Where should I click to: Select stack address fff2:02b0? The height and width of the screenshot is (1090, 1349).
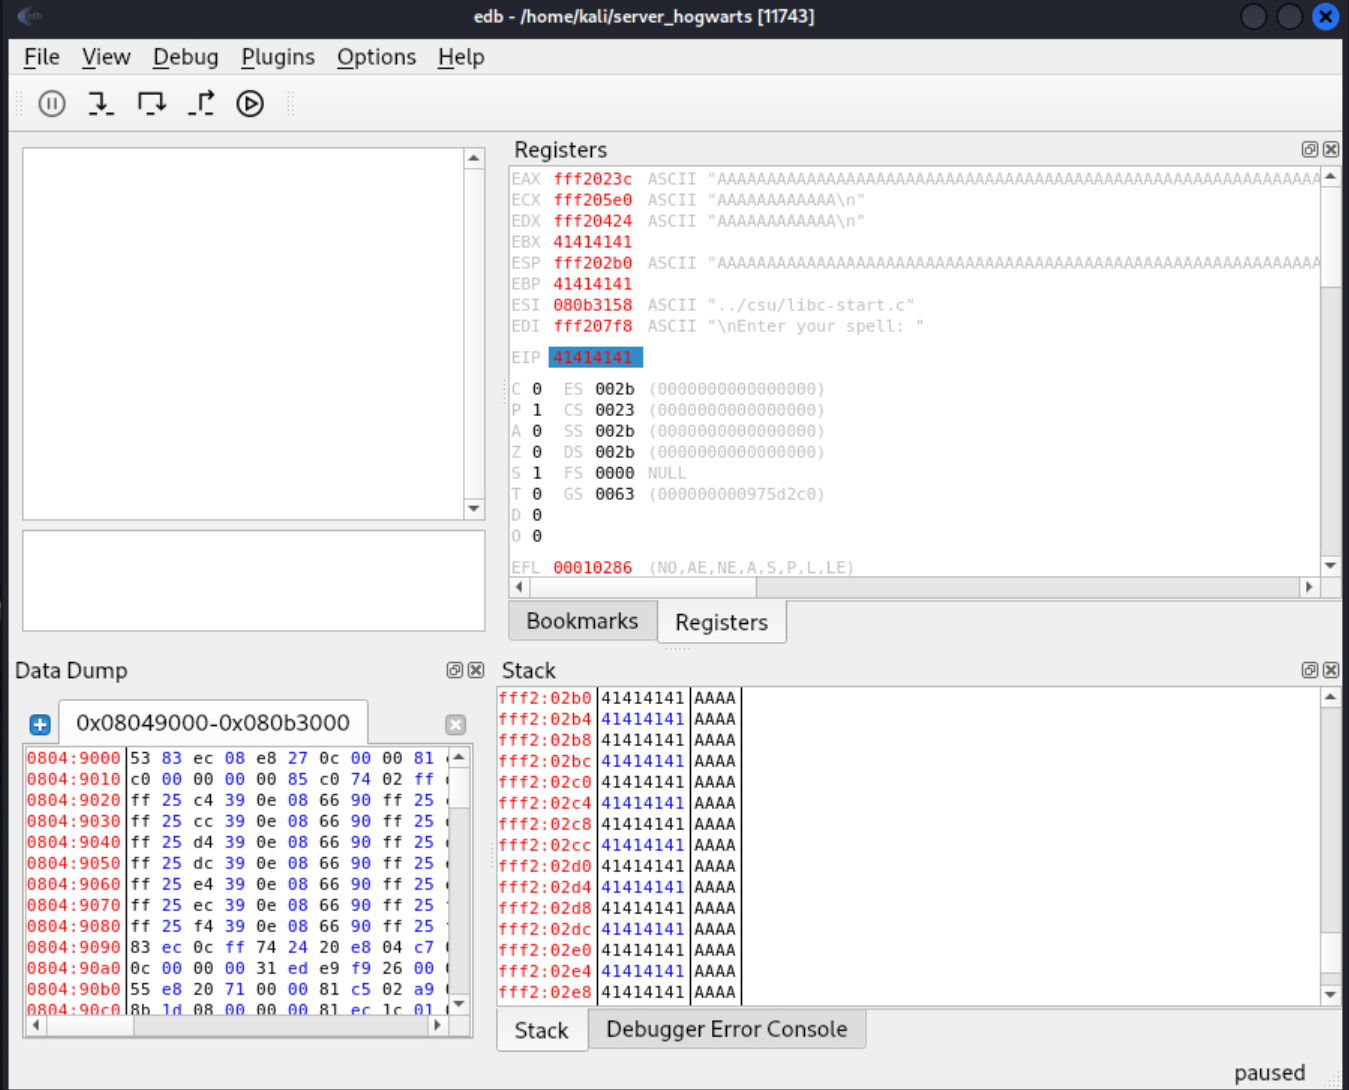tap(545, 698)
